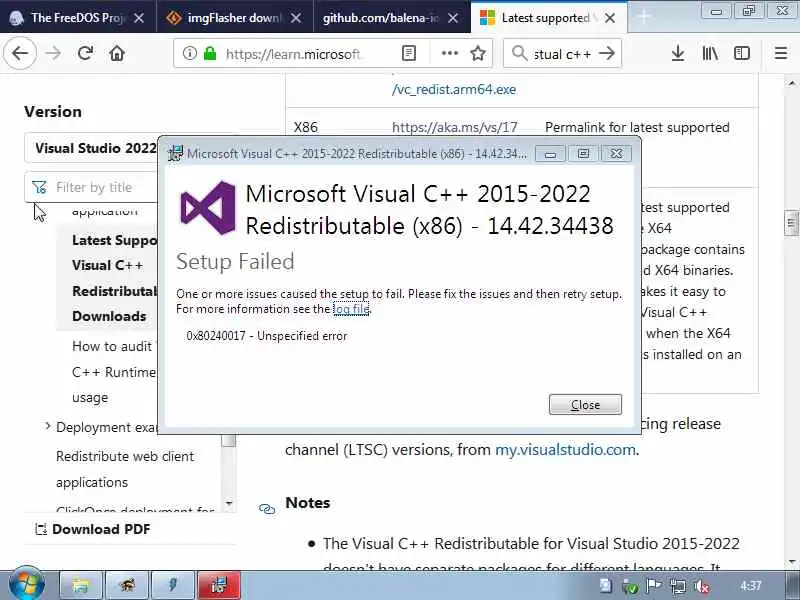This screenshot has width=800, height=600.
Task: Open the browser downloads panel
Action: [678, 53]
